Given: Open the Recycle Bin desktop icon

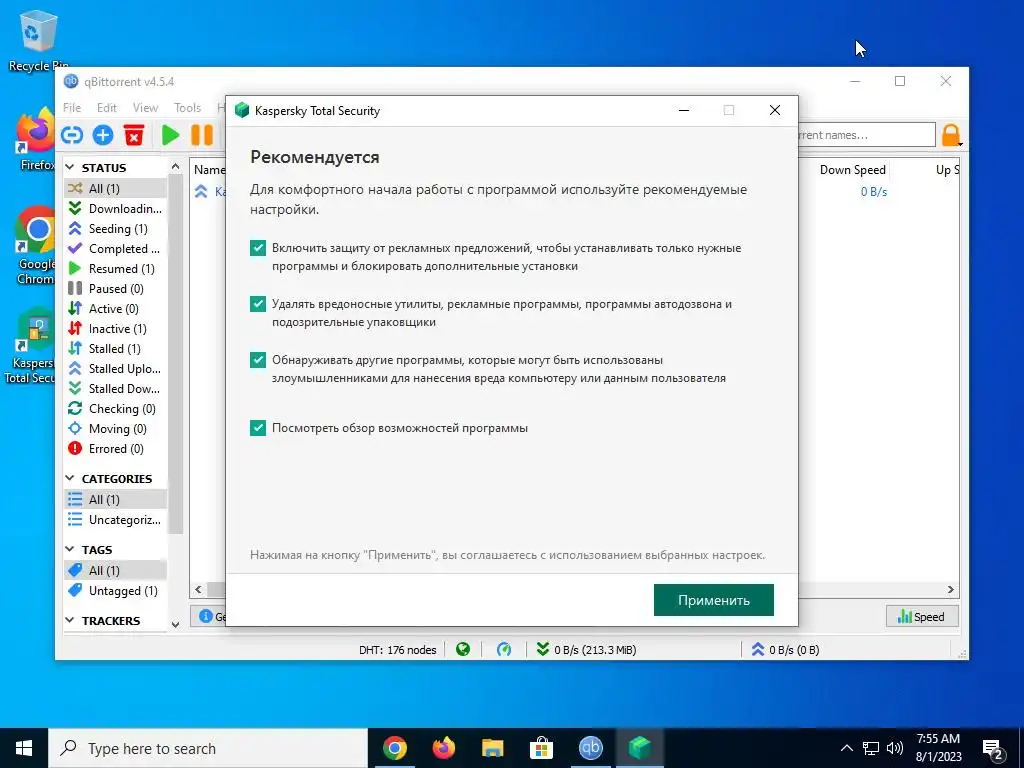Looking at the screenshot, I should pyautogui.click(x=39, y=40).
